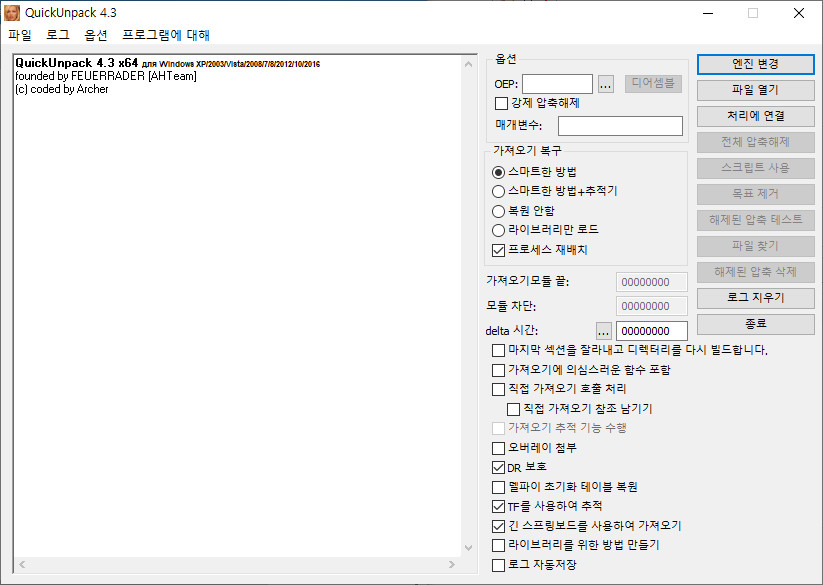The image size is (823, 585).
Task: Select the 스마트한 방법 radio button
Action: click(x=498, y=172)
